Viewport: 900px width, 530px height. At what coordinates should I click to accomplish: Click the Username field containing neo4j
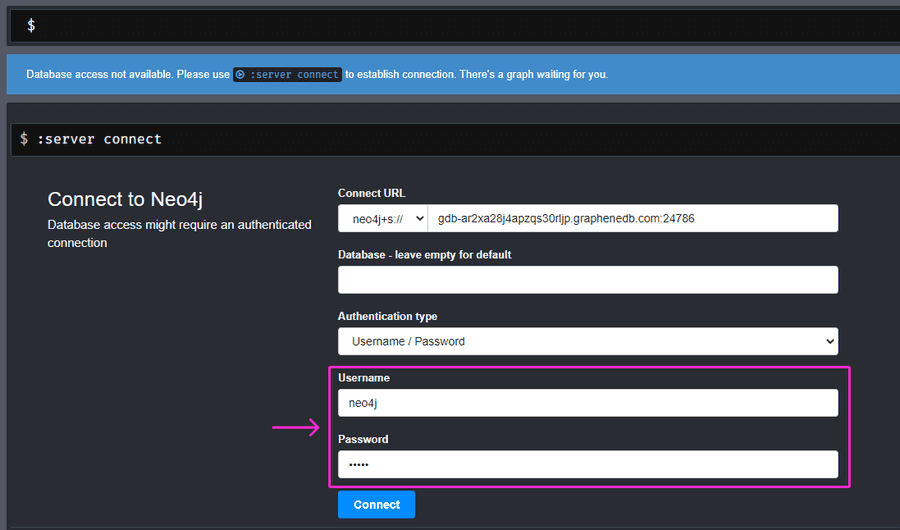588,403
